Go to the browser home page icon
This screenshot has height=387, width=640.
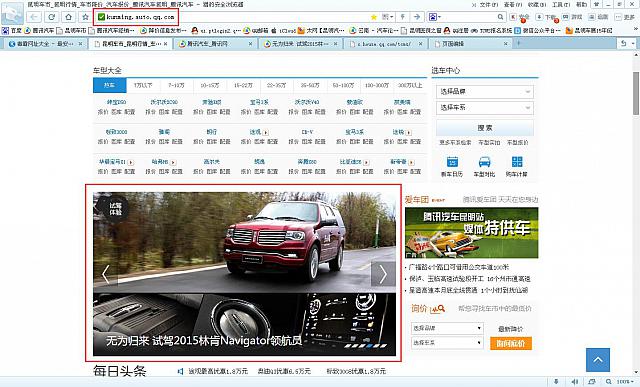(x=69, y=17)
